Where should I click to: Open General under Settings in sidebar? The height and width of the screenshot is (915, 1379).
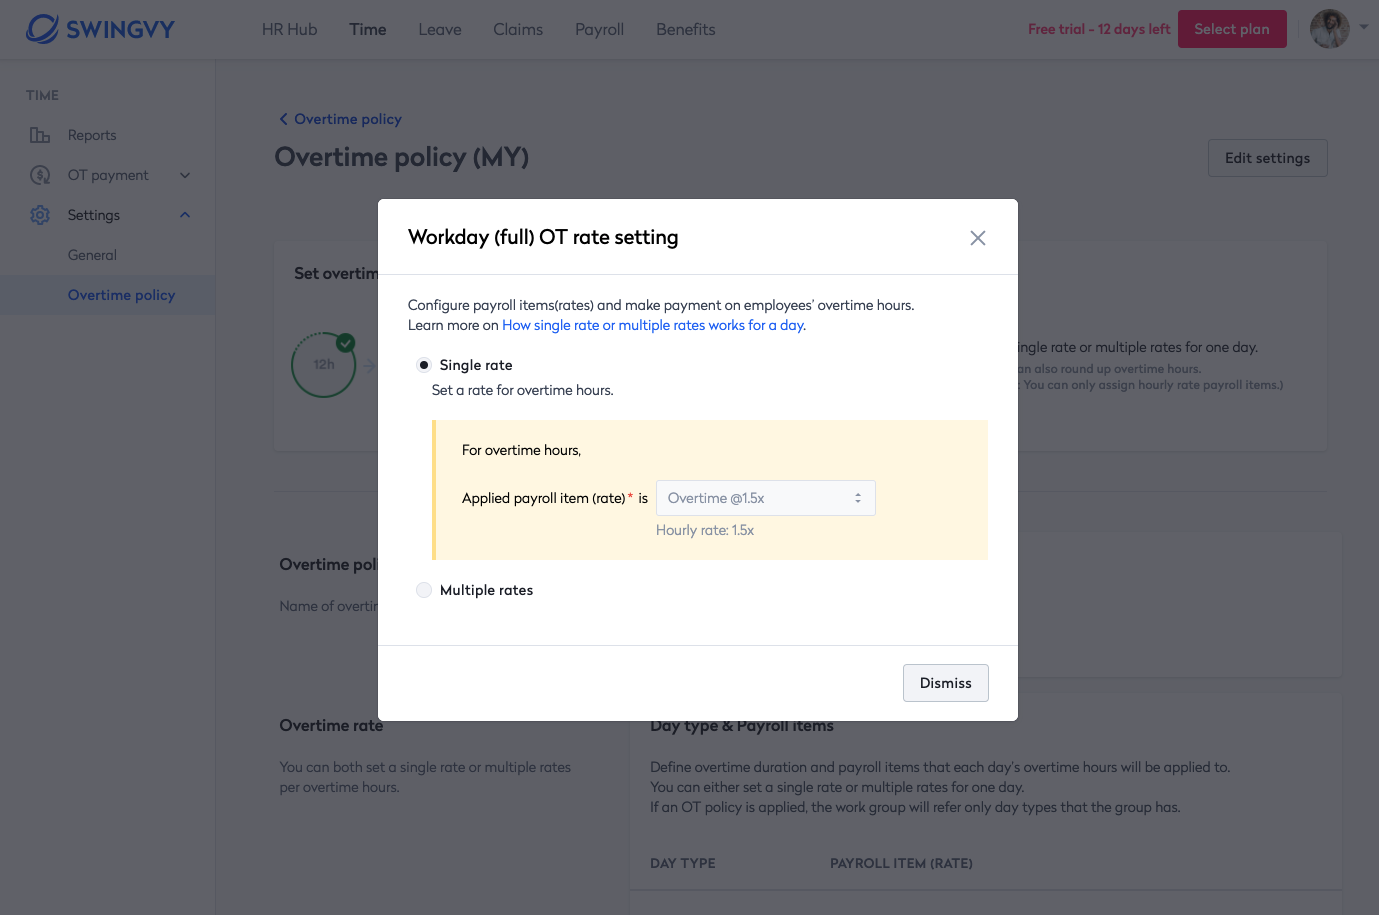click(92, 255)
